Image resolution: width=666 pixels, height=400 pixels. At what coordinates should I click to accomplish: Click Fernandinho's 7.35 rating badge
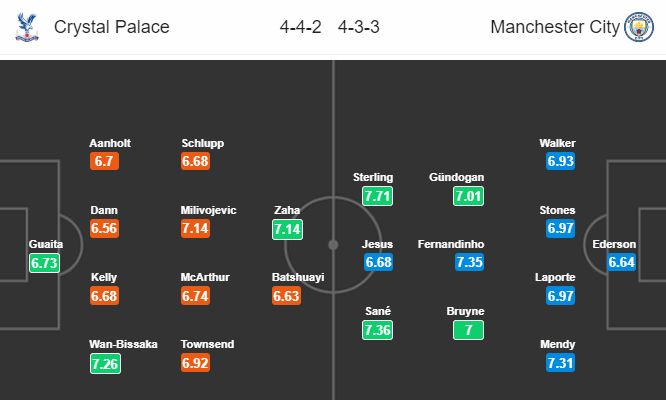click(x=469, y=262)
